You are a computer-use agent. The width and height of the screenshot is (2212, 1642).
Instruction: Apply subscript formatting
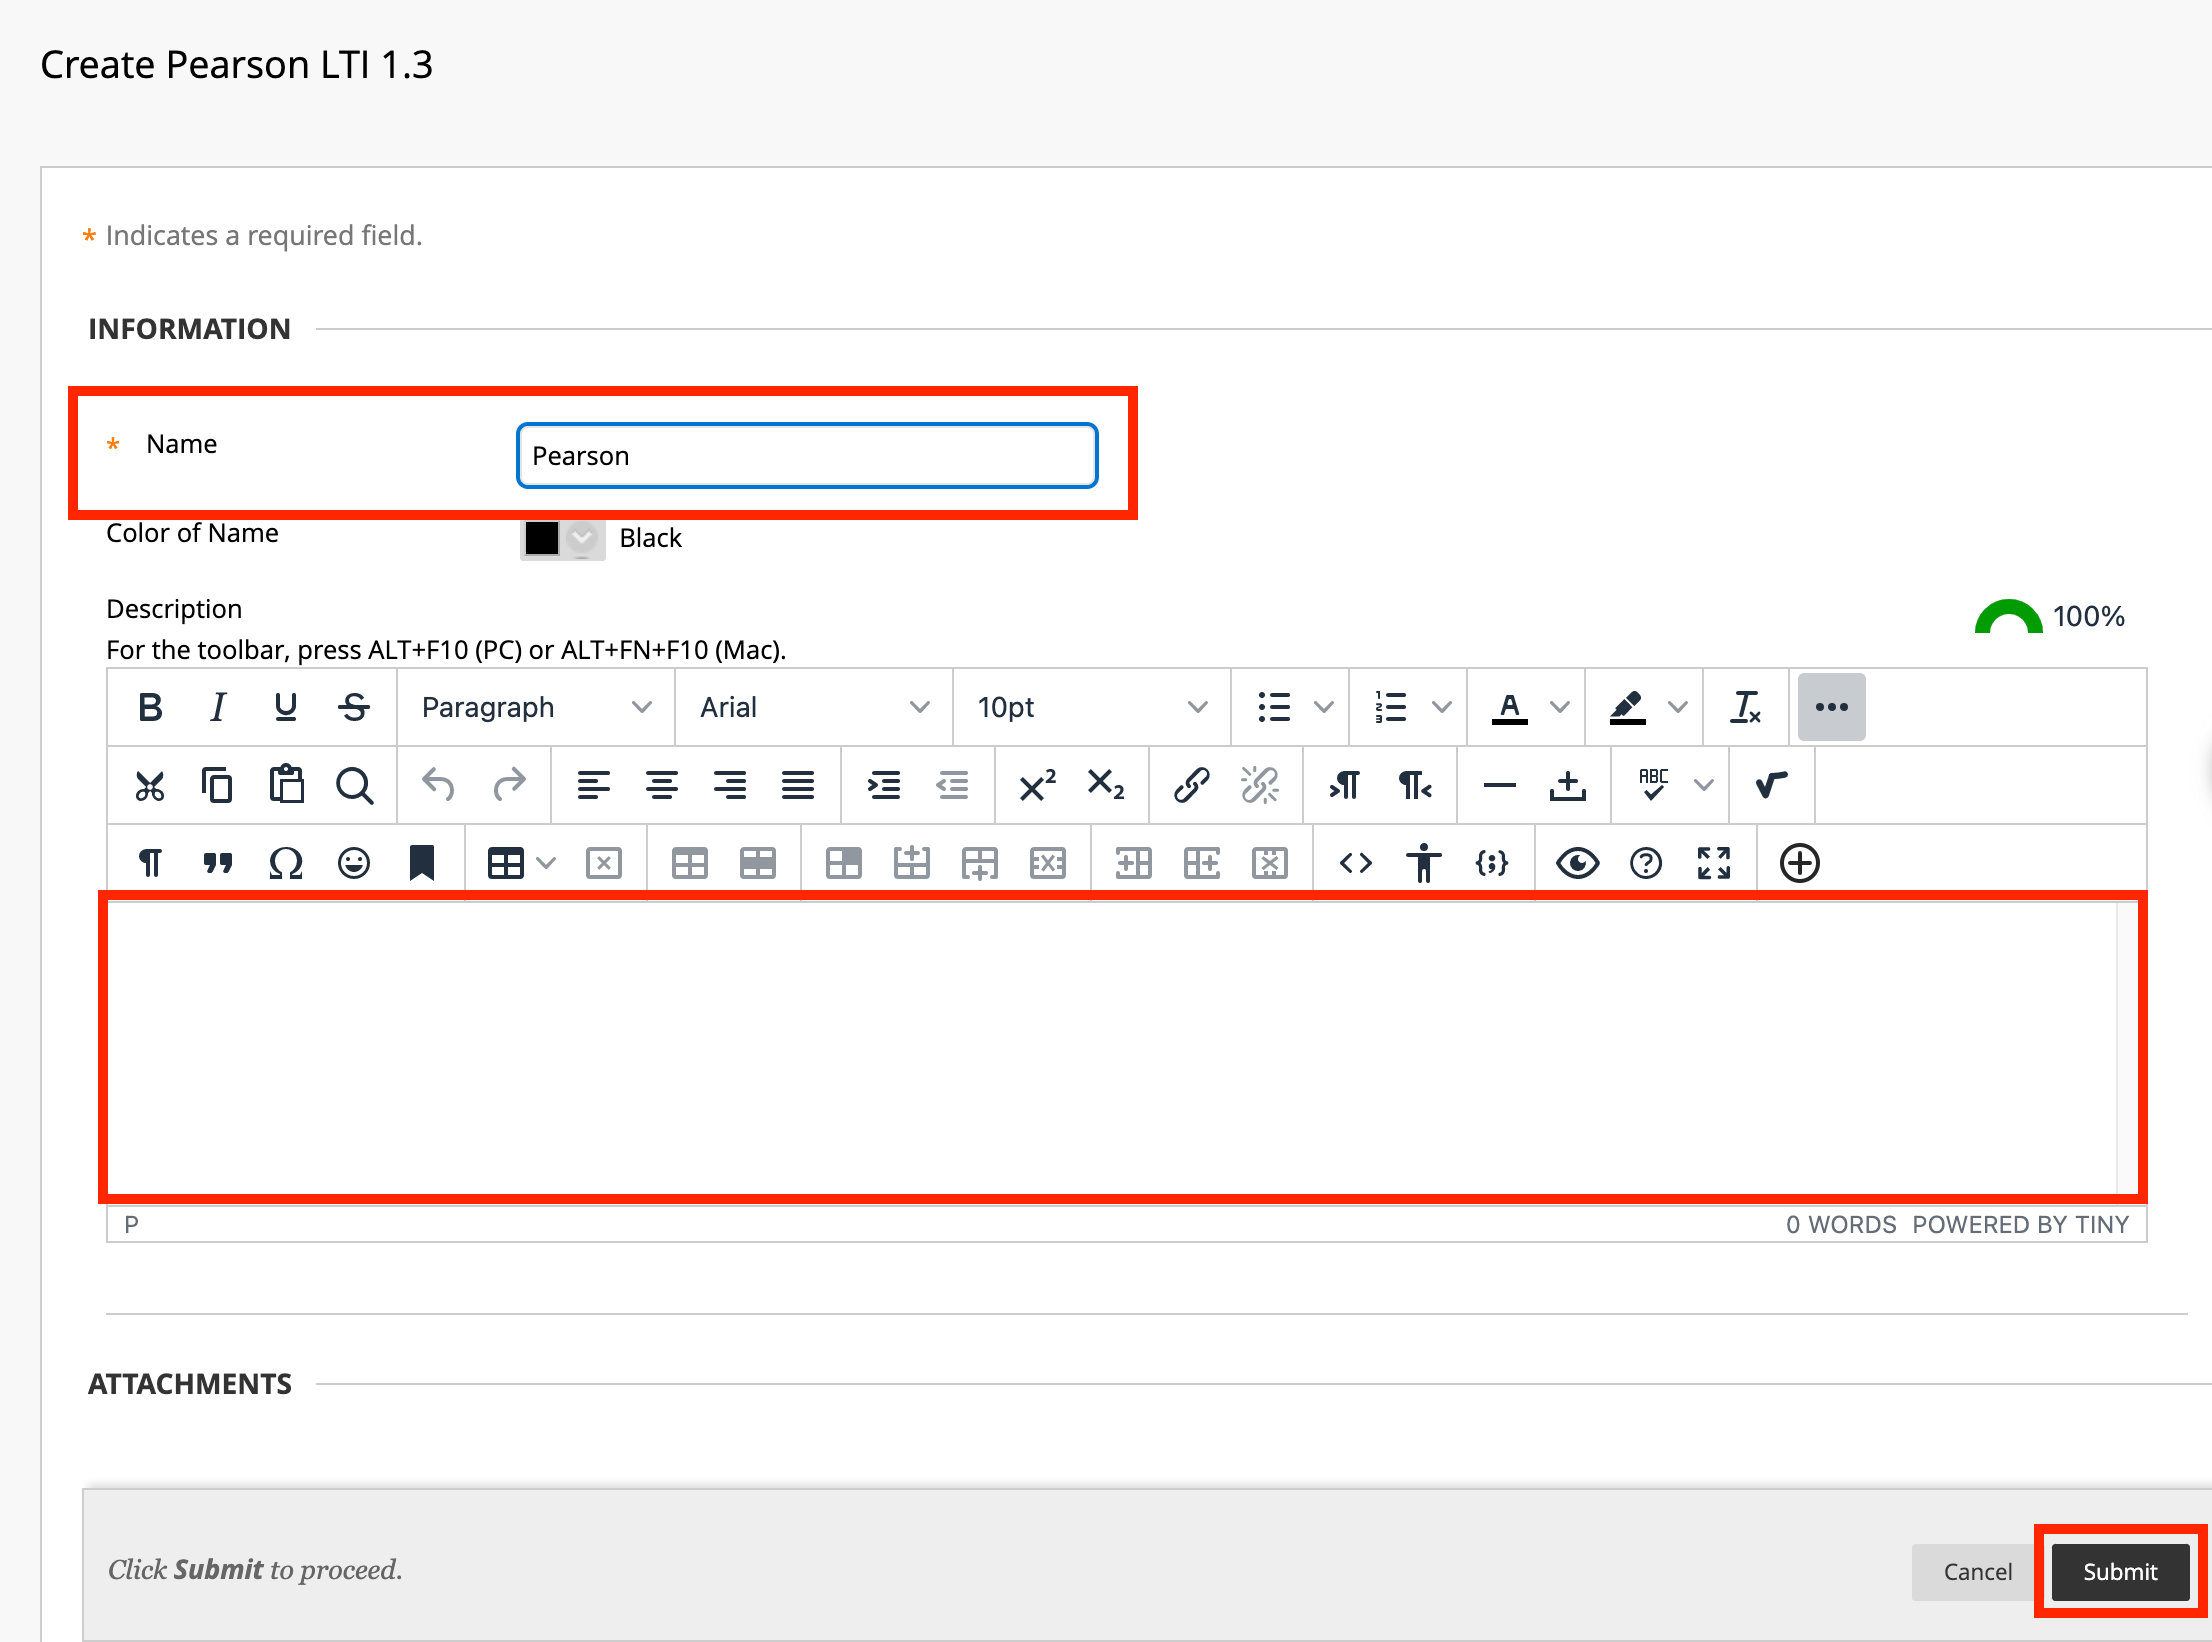click(1106, 785)
